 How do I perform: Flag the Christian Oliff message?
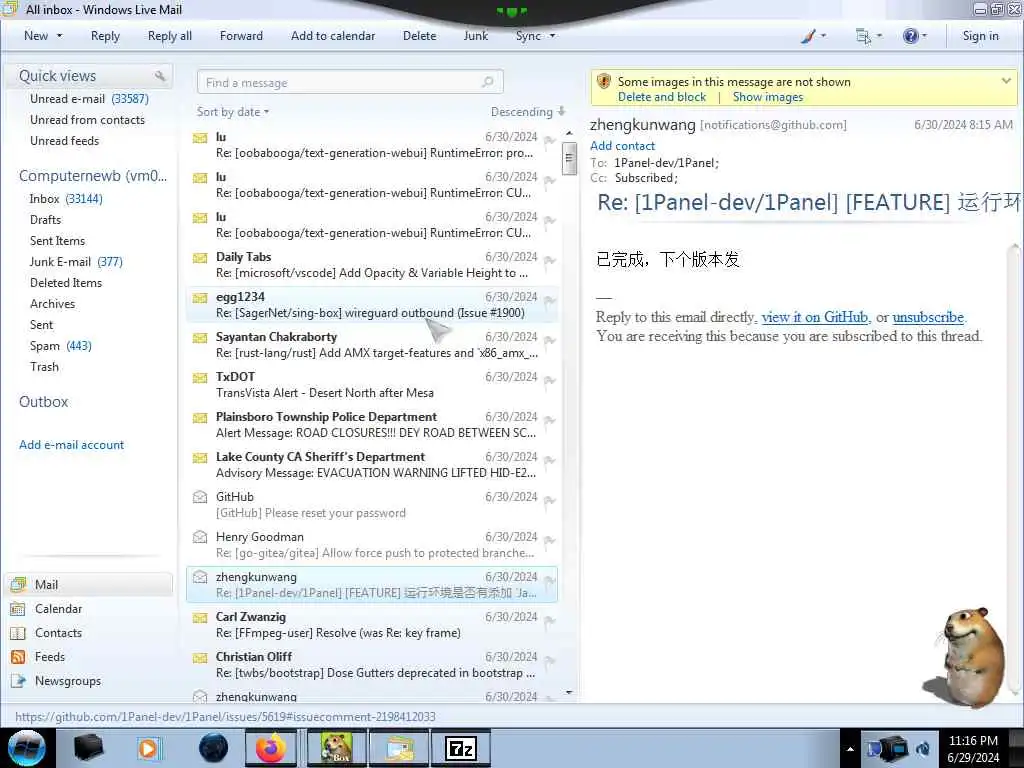pos(550,660)
